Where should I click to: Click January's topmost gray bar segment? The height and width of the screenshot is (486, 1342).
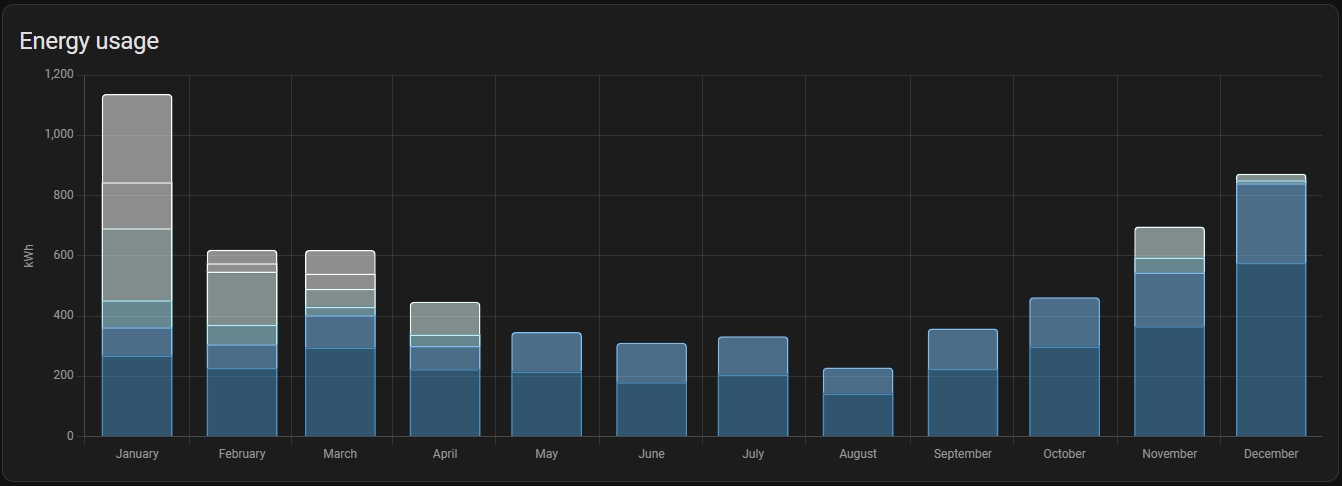coord(137,139)
